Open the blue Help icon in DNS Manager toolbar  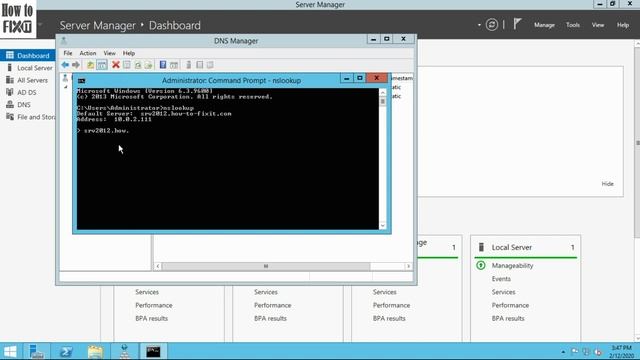(163, 65)
